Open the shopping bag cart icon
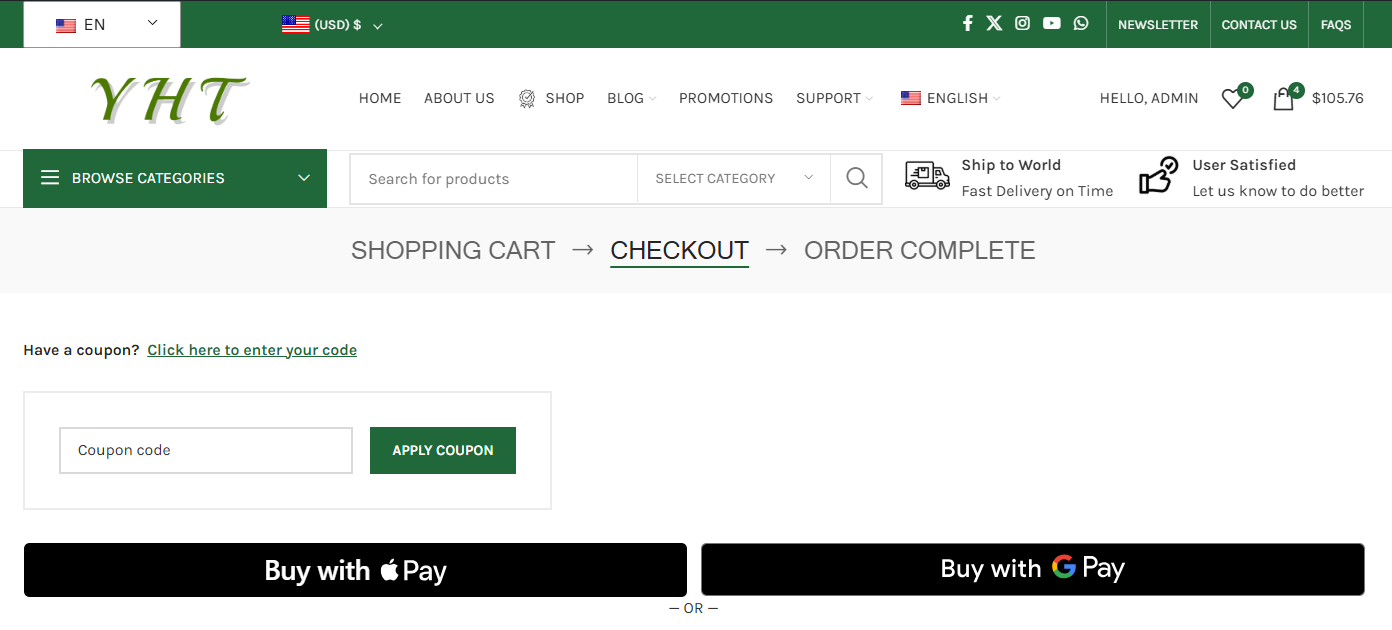 click(1283, 99)
